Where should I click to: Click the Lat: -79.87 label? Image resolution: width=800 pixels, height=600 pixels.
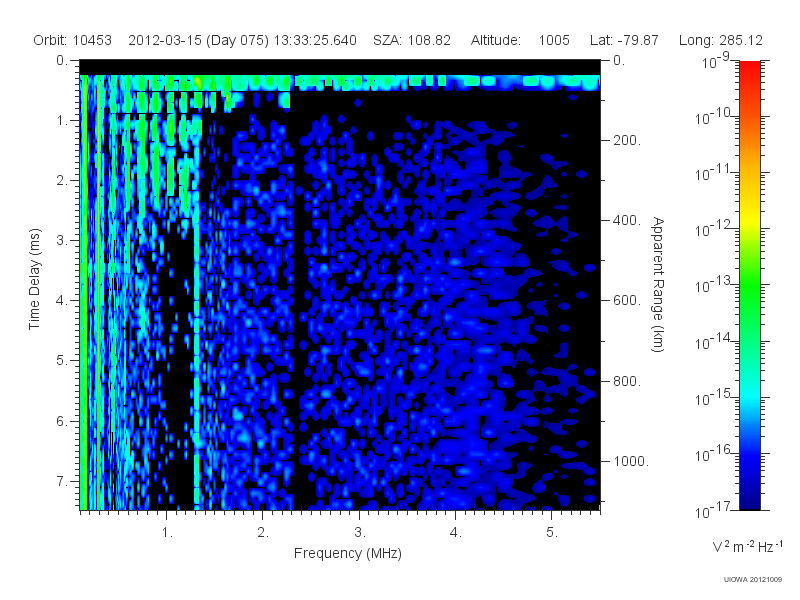[x=624, y=40]
